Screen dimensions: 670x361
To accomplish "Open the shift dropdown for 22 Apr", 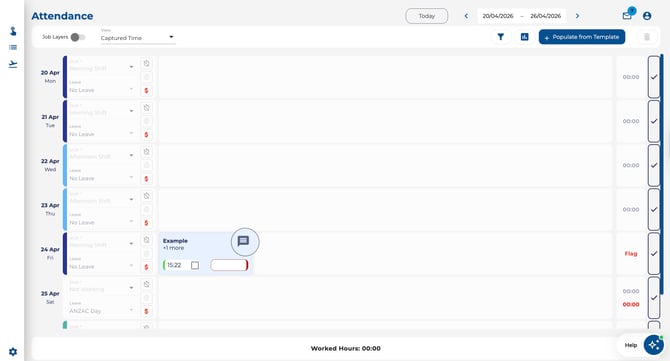I will click(102, 155).
